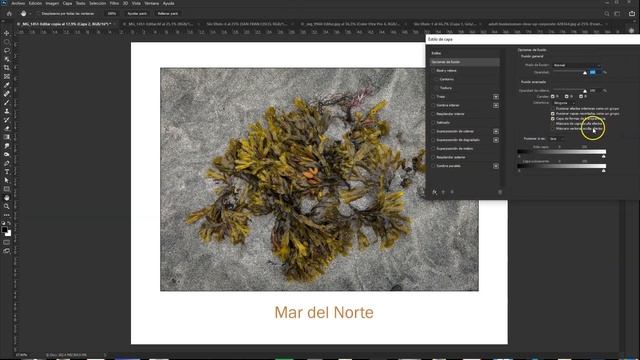Viewport: 640px width, 360px height.
Task: Select the Gradient tool
Action: (7, 137)
